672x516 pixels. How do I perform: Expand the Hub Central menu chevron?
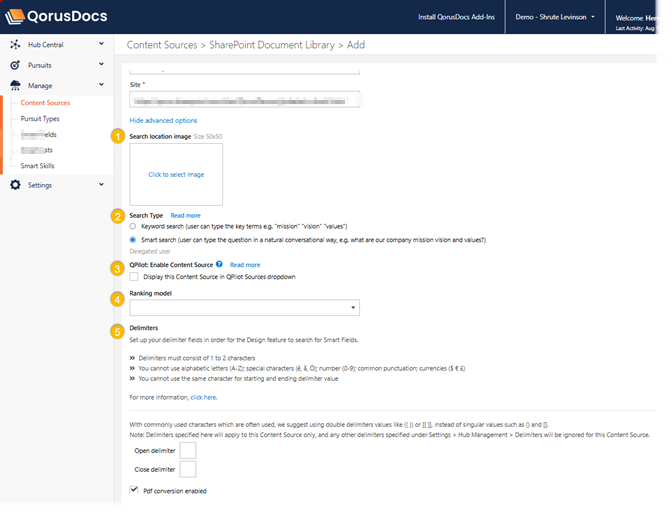101,46
